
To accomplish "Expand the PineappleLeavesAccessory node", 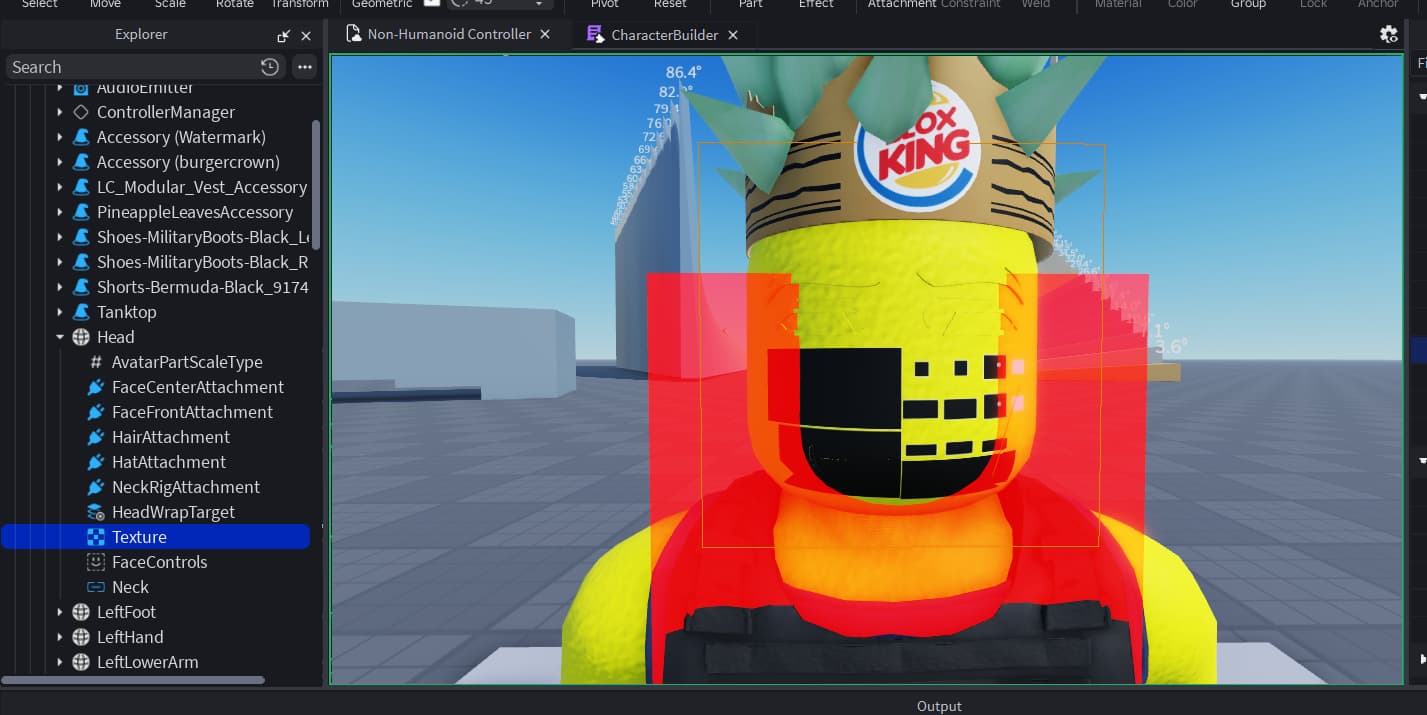I will [60, 212].
